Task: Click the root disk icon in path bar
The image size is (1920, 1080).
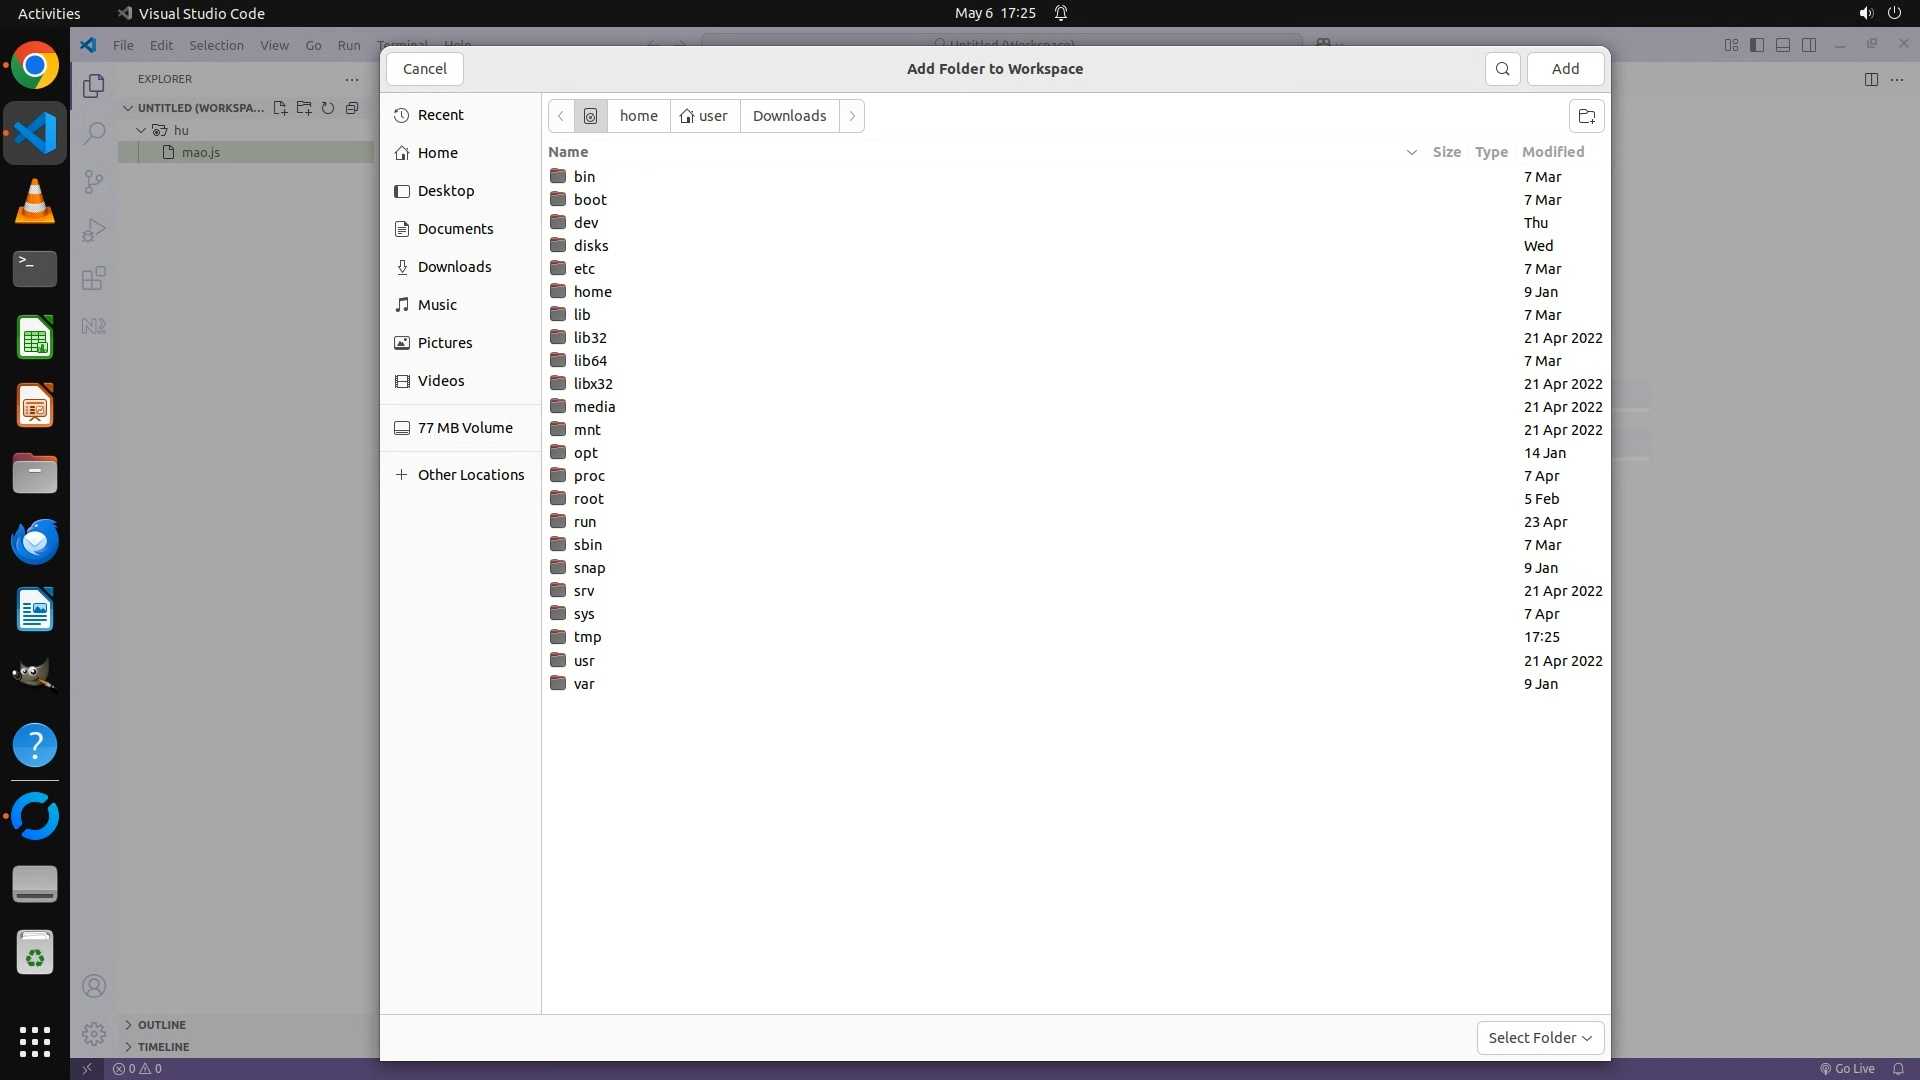Action: [x=590, y=116]
